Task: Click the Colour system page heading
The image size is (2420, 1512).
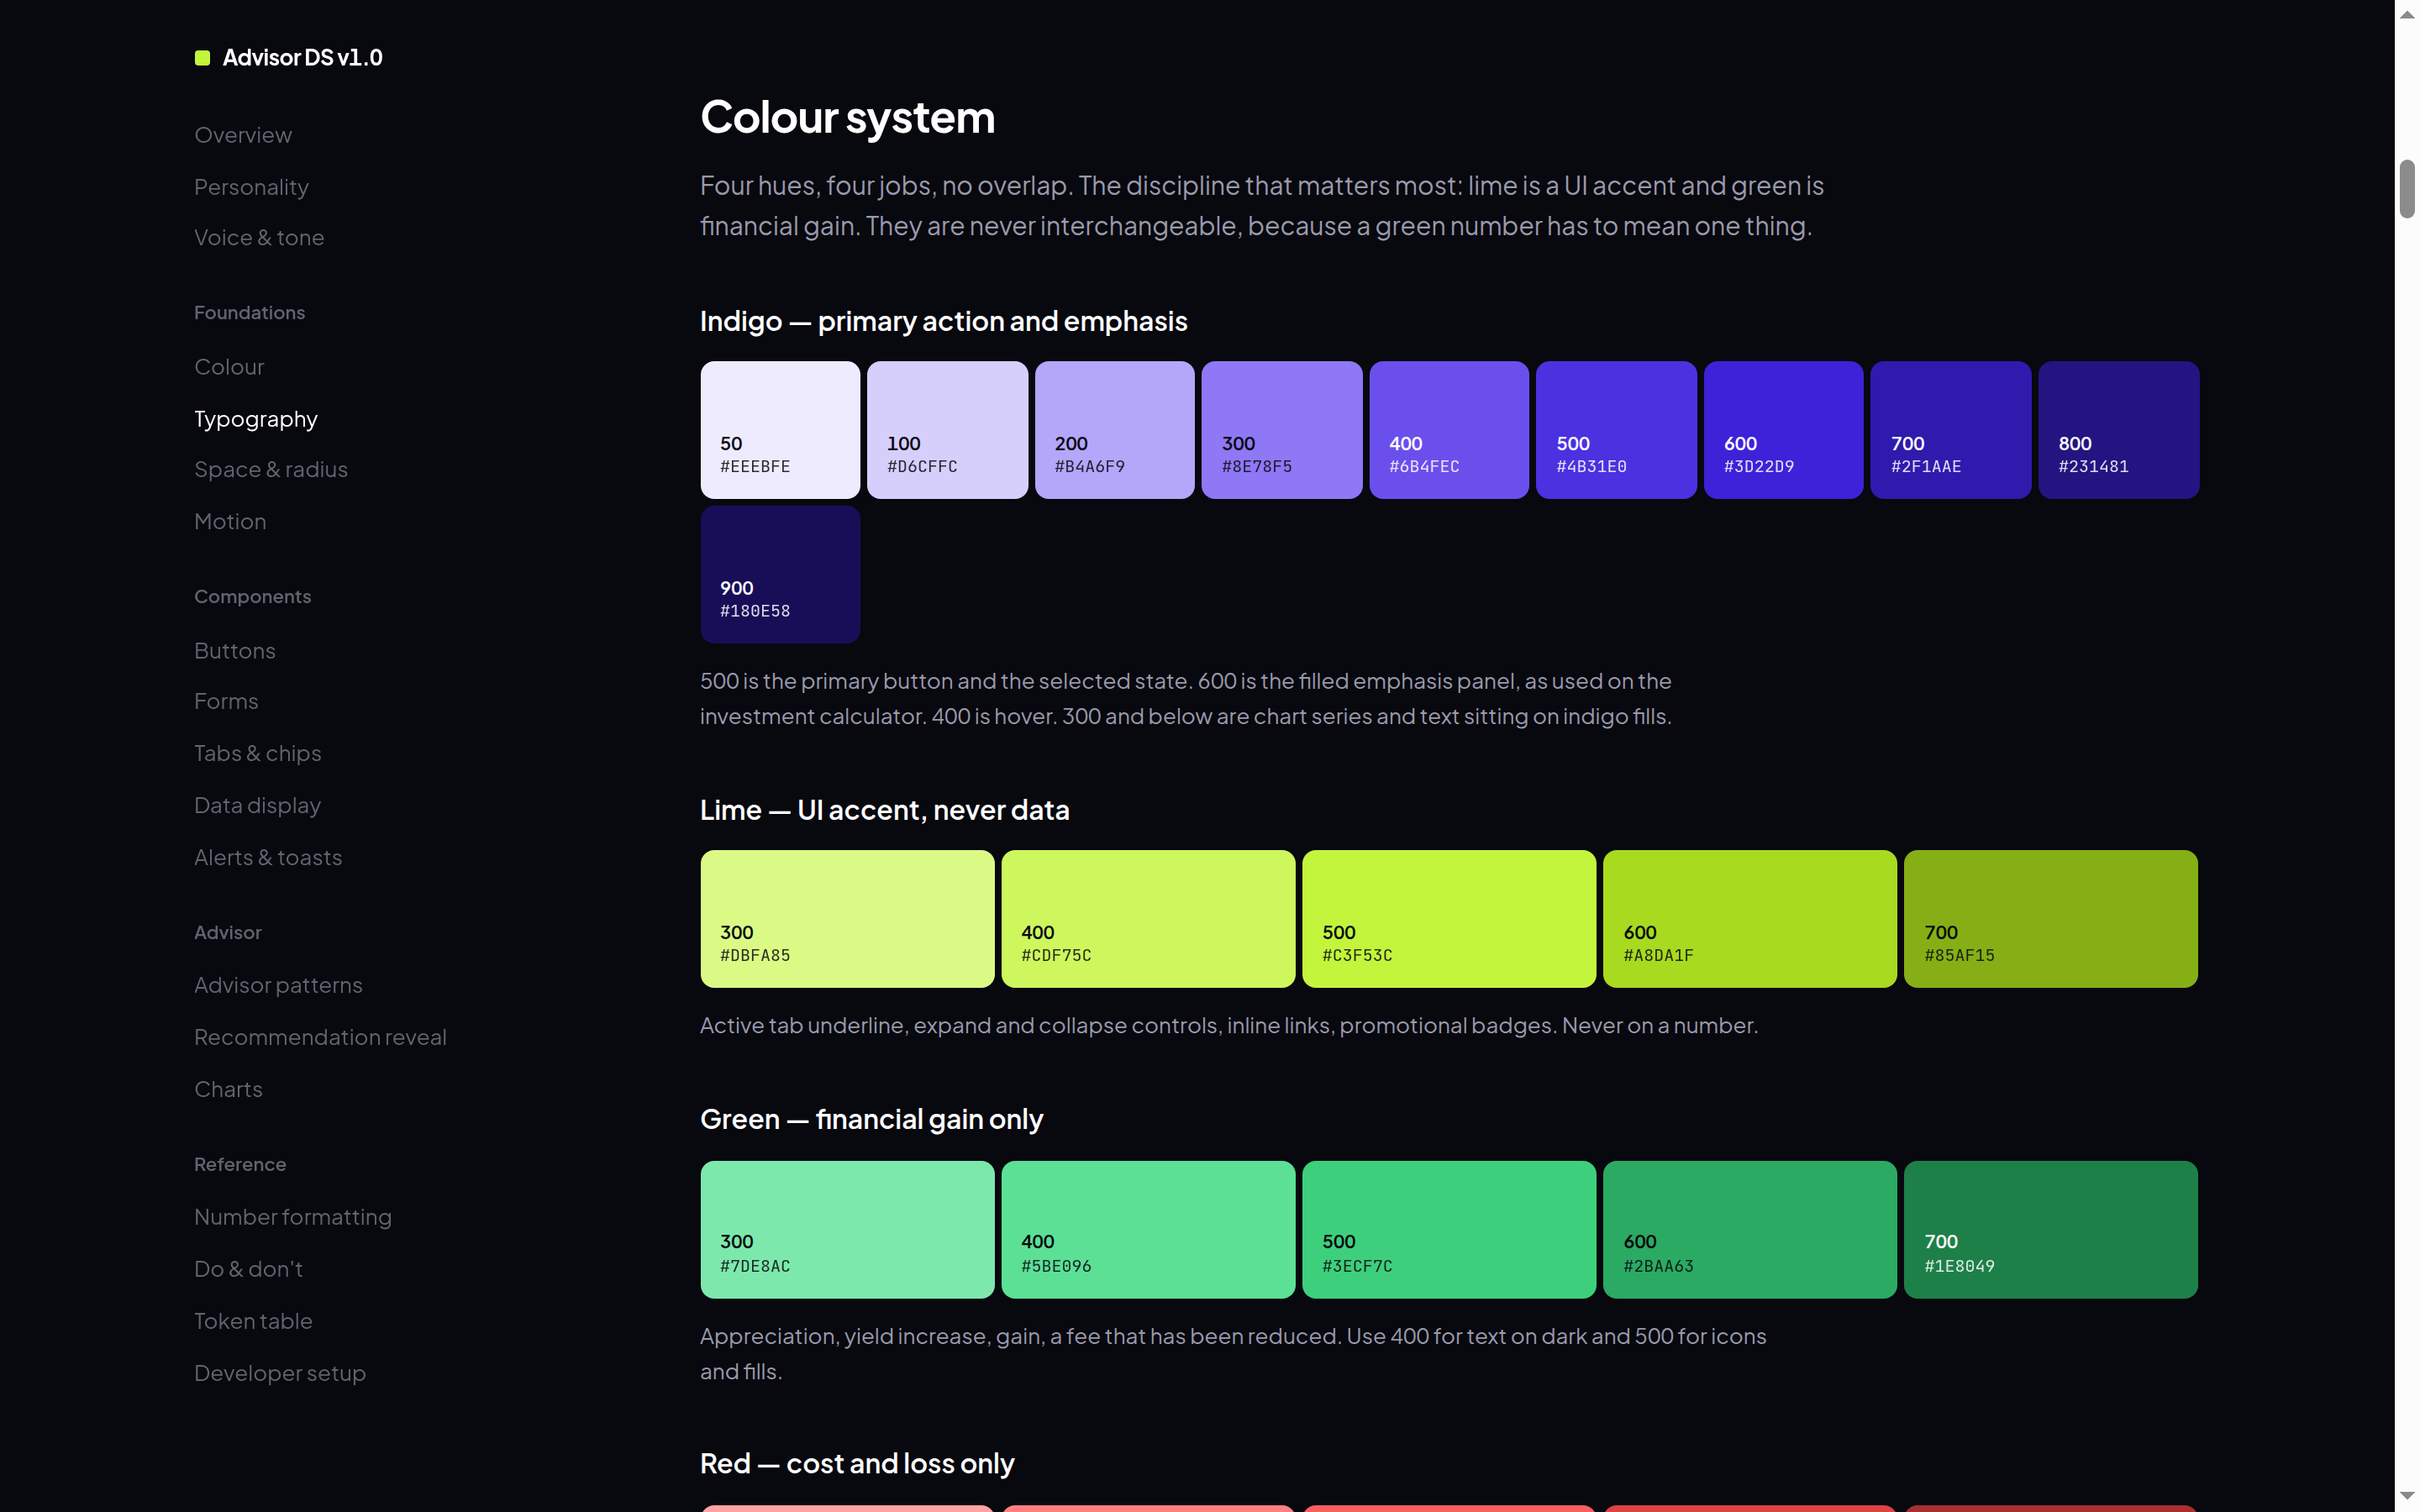Action: 847,118
